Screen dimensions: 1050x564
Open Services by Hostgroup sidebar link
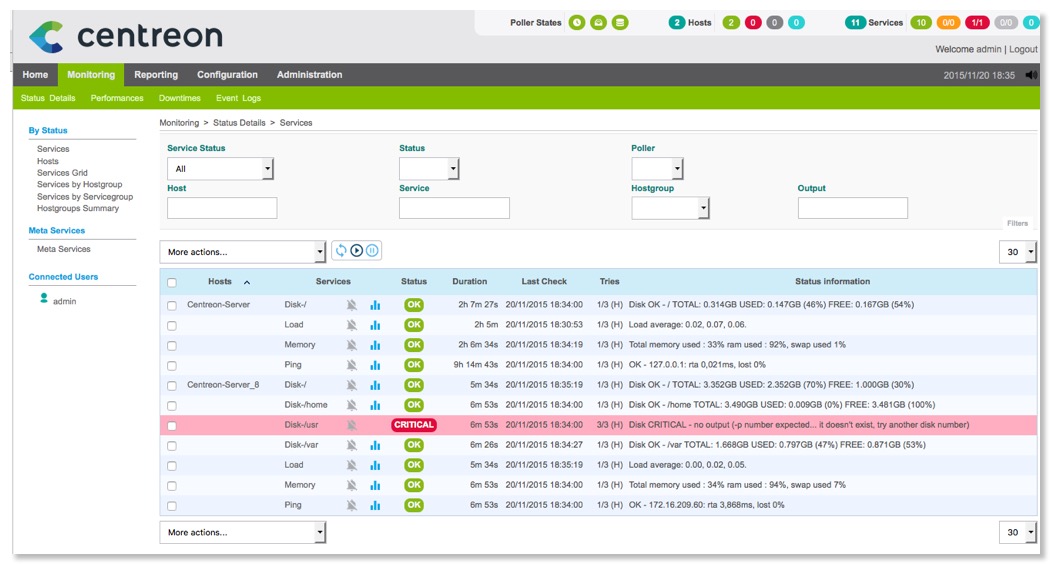pyautogui.click(x=80, y=184)
